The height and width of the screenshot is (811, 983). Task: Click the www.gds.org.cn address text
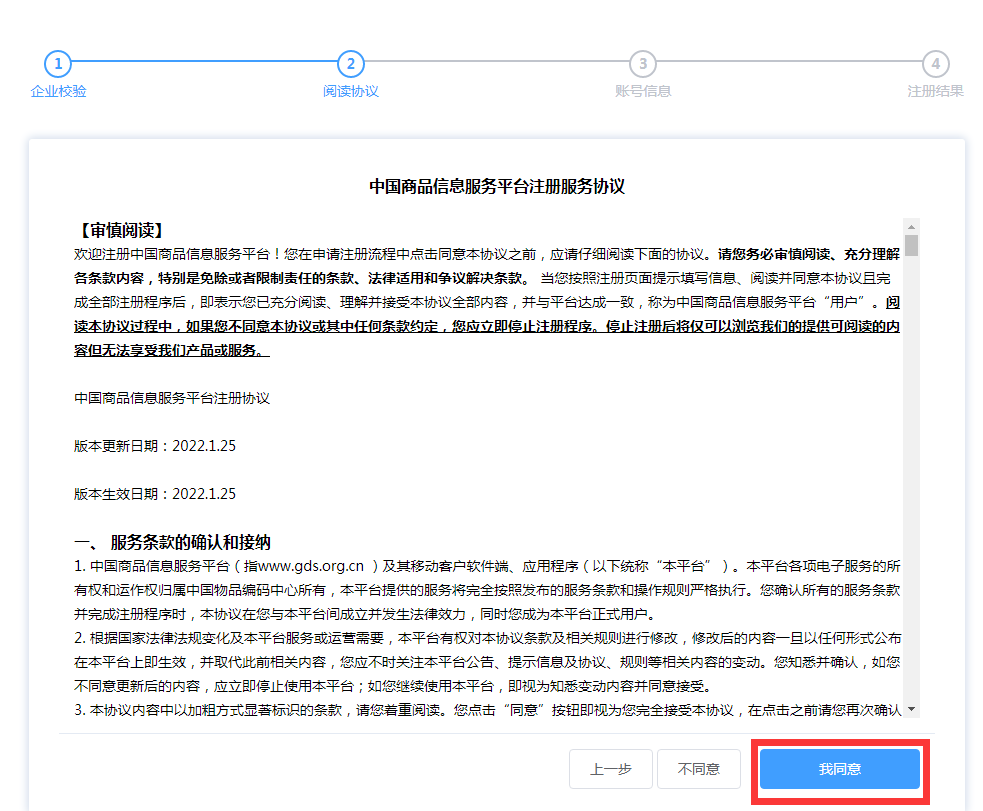pyautogui.click(x=311, y=566)
